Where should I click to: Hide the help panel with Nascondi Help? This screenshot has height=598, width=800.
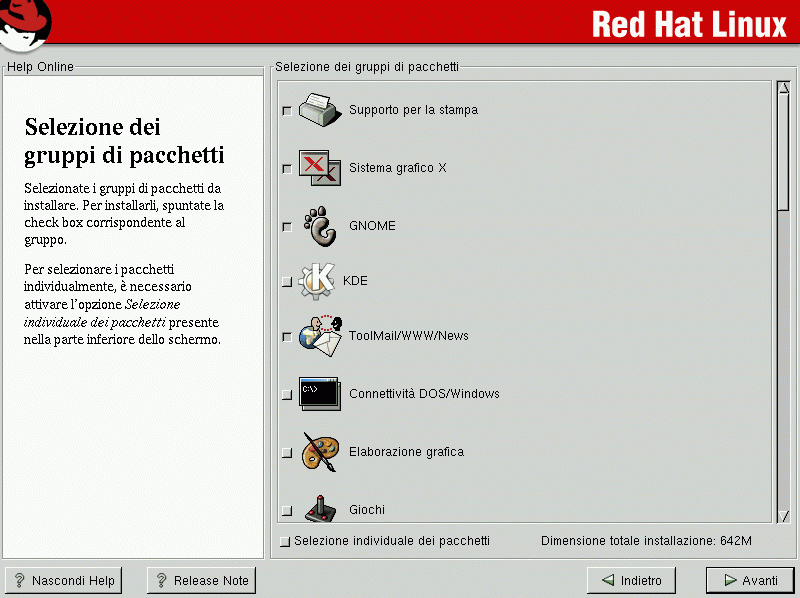(64, 580)
